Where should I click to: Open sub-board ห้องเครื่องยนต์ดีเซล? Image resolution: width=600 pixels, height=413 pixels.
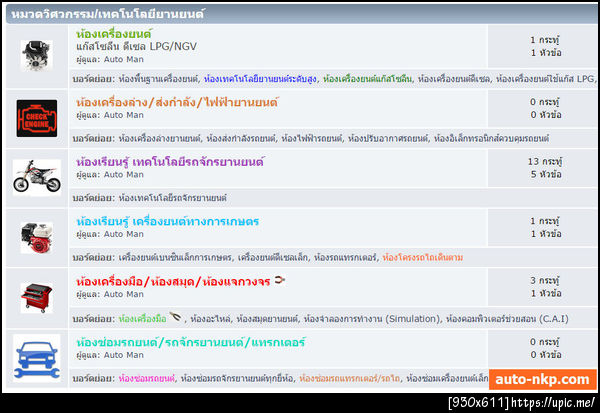click(x=454, y=79)
